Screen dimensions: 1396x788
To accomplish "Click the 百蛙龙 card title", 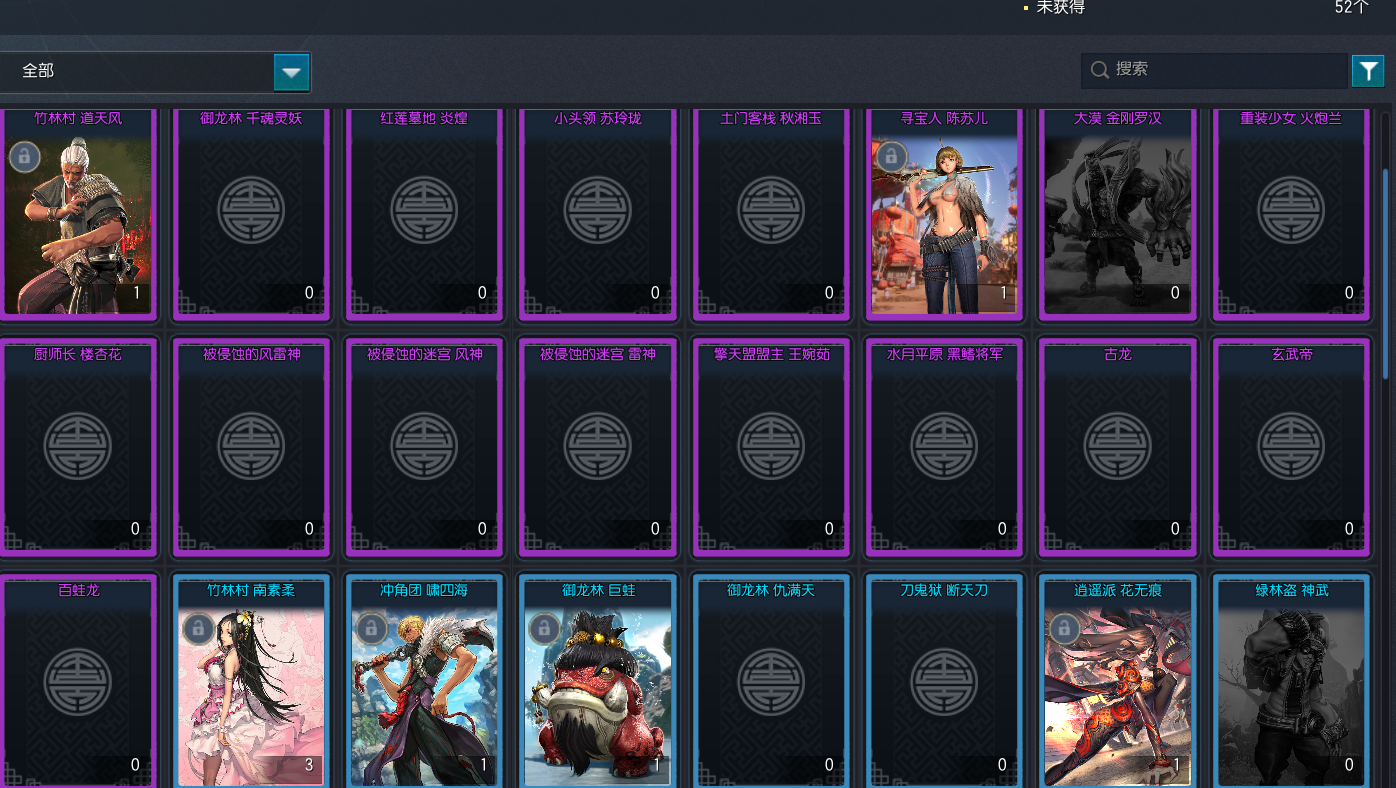I will click(x=78, y=590).
